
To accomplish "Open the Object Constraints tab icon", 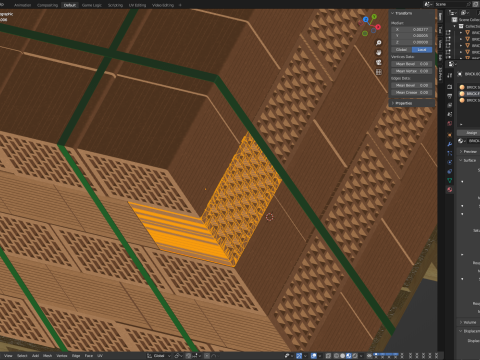I will point(450,171).
